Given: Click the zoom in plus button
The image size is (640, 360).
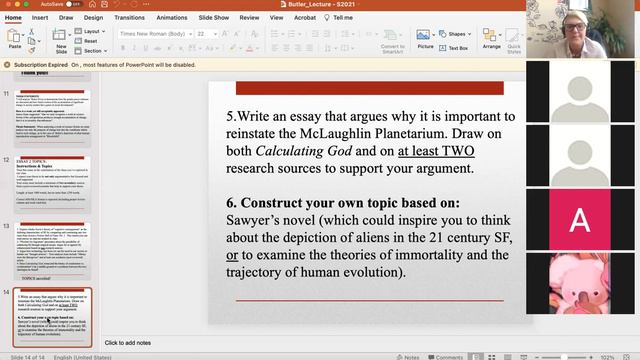Looking at the screenshot, I should click(x=591, y=357).
